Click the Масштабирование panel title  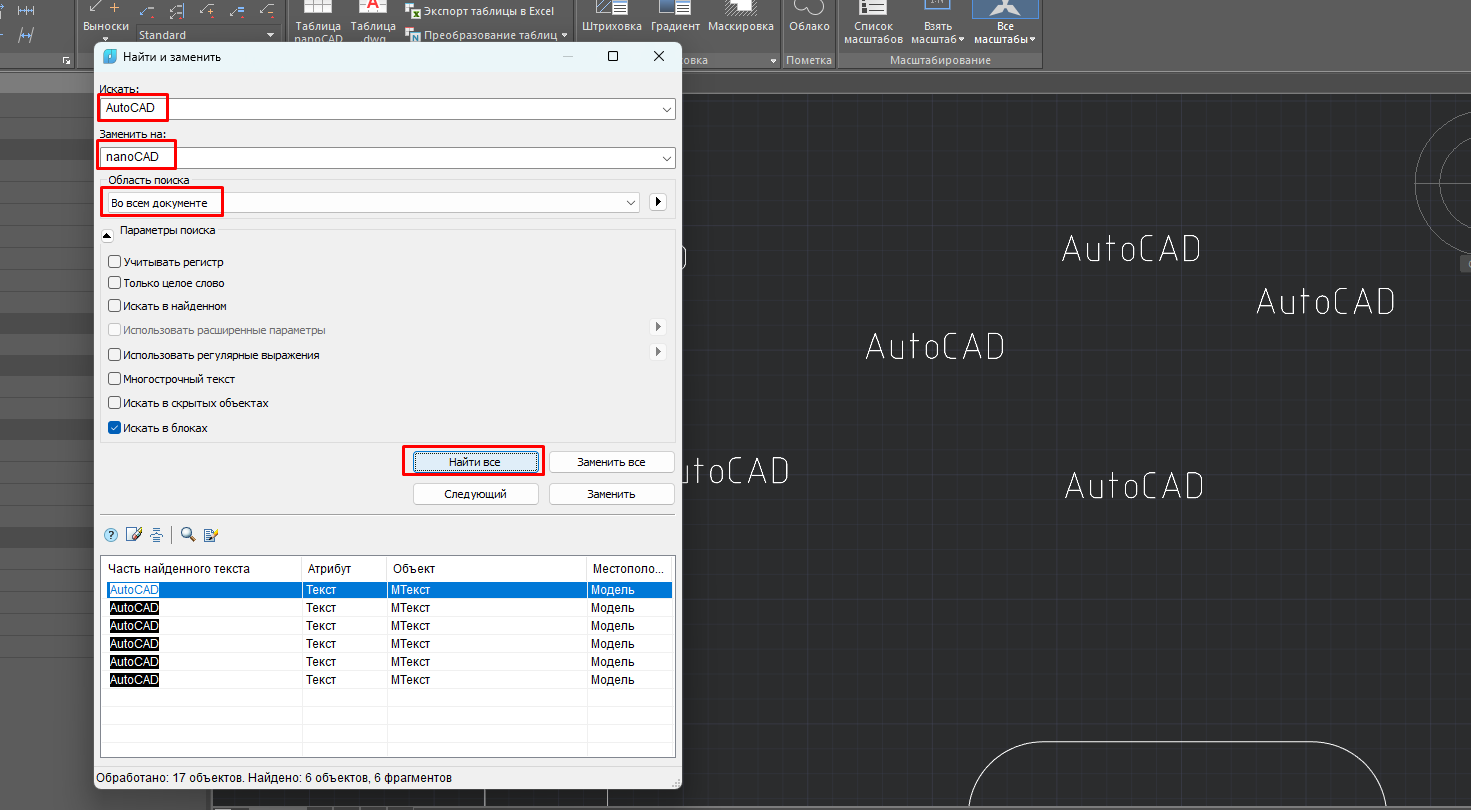coord(940,61)
